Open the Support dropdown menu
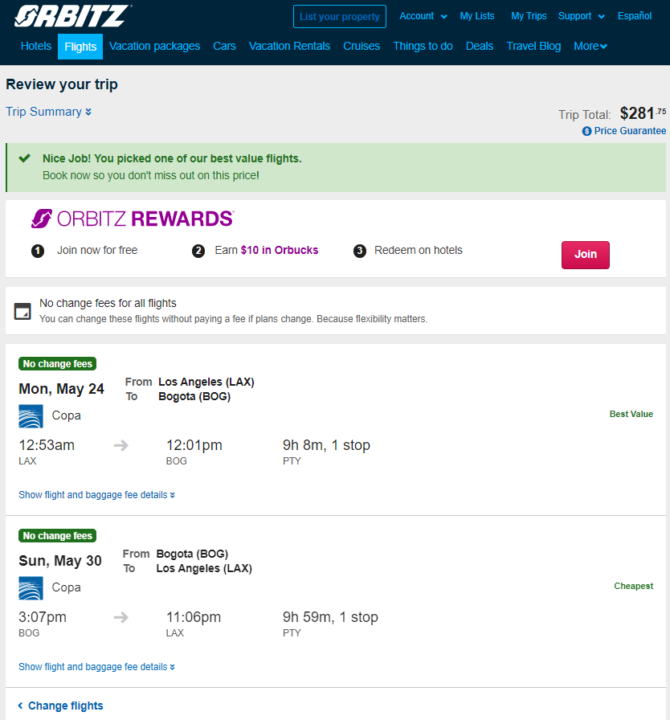Image resolution: width=670 pixels, height=720 pixels. tap(581, 16)
